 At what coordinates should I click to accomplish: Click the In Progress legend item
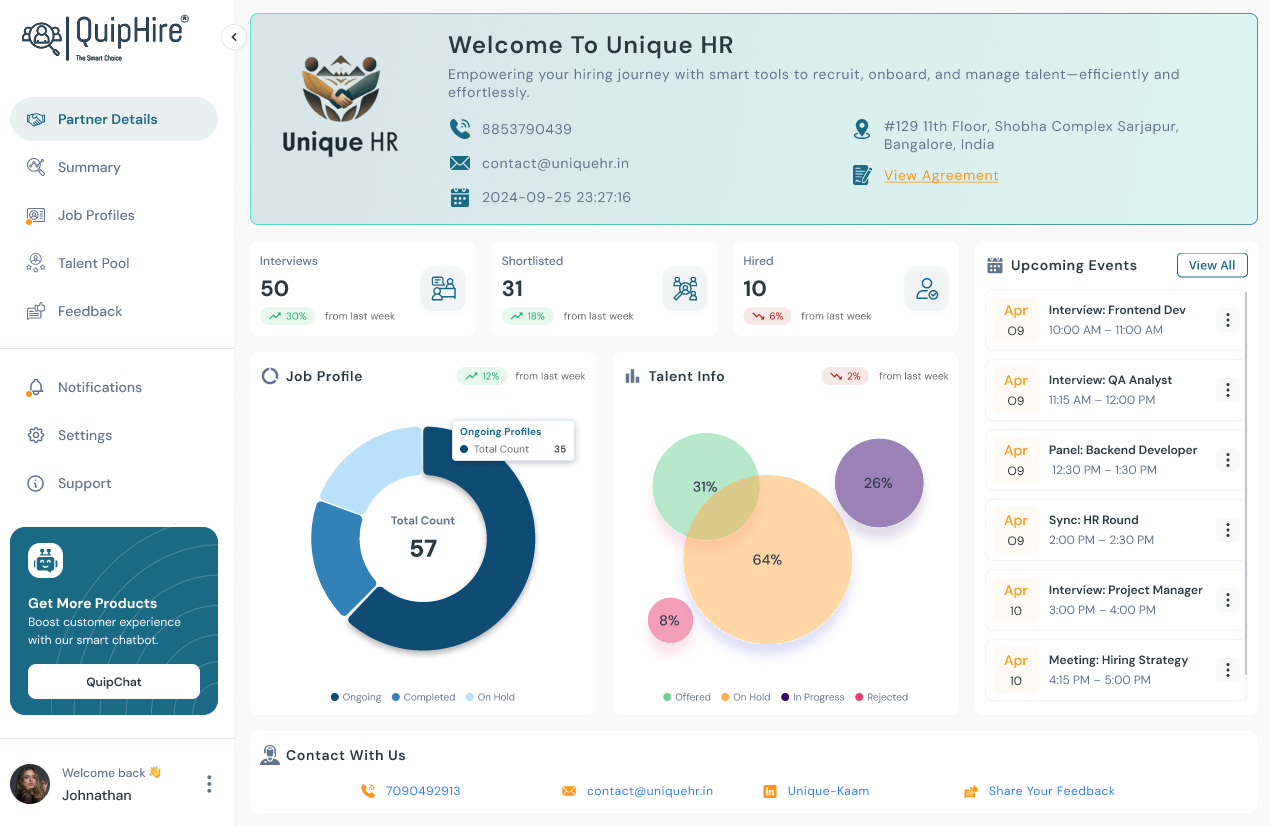point(813,697)
